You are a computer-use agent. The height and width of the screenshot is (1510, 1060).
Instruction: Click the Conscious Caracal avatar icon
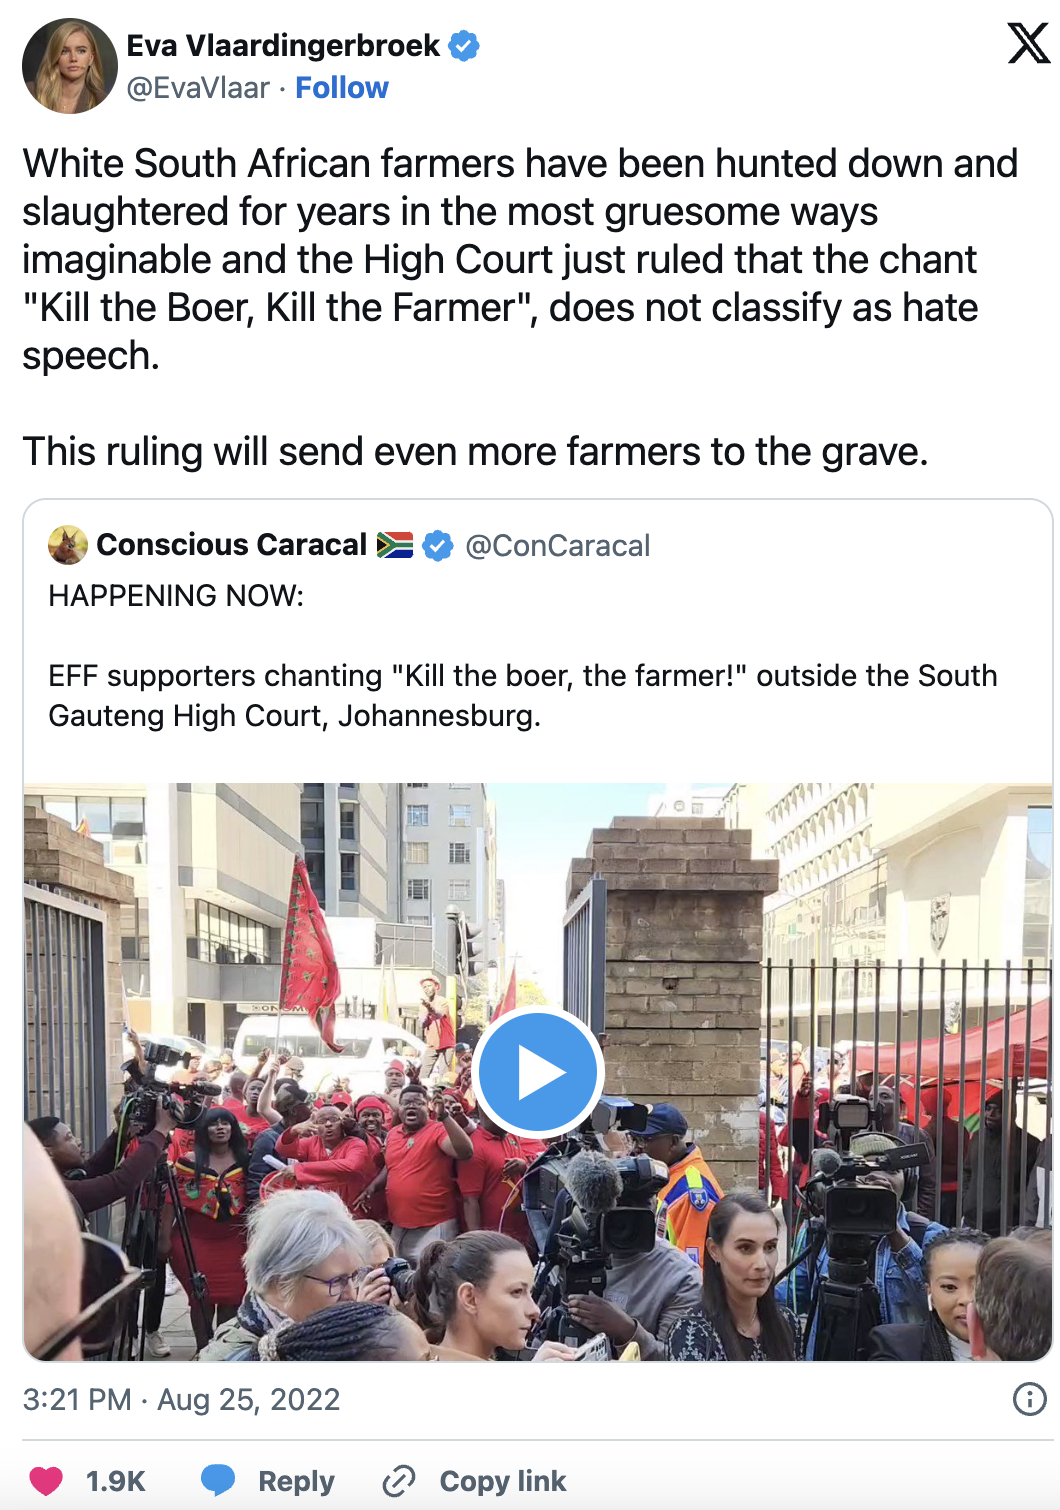coord(68,545)
